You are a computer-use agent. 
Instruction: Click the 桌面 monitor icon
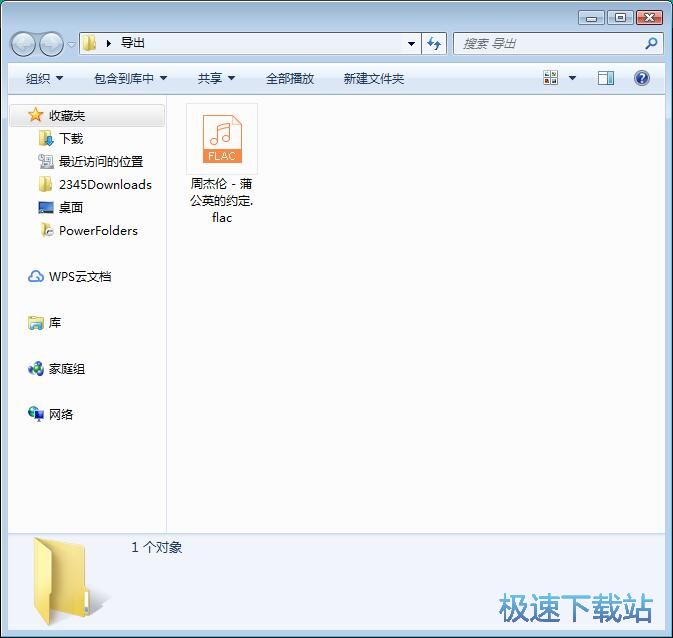(46, 207)
